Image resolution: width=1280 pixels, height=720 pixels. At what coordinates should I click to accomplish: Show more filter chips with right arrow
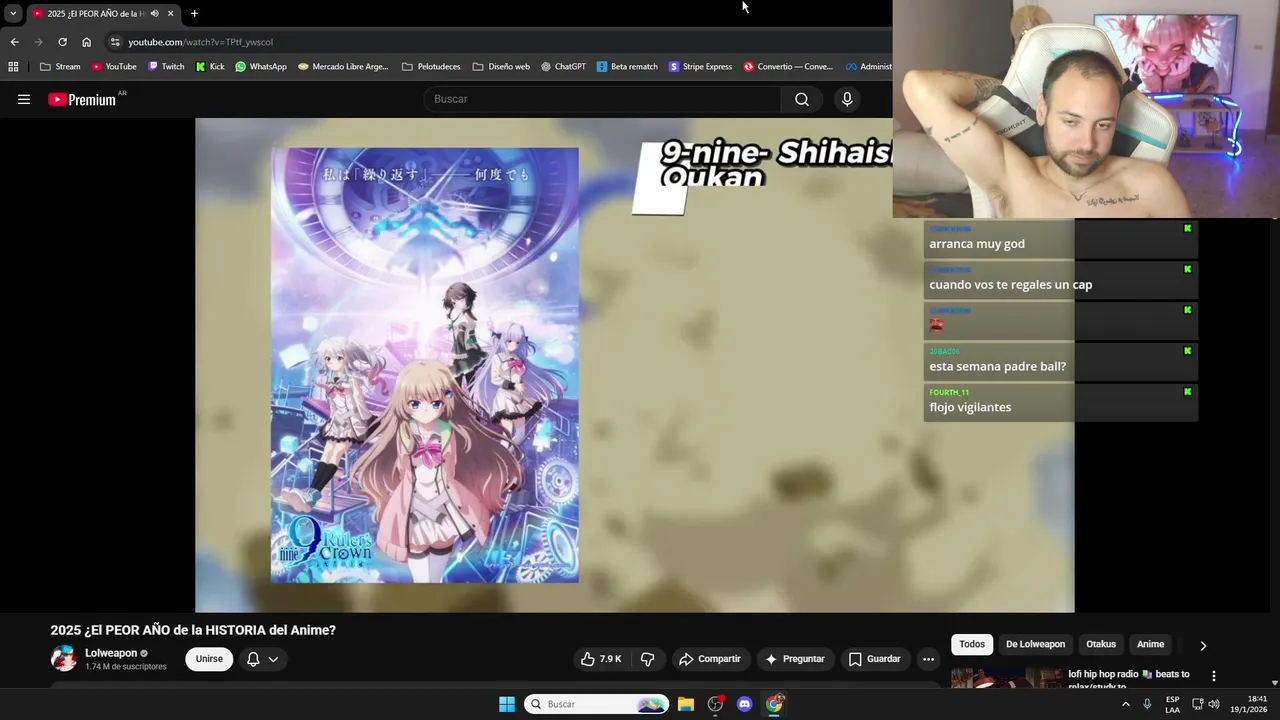(x=1203, y=645)
